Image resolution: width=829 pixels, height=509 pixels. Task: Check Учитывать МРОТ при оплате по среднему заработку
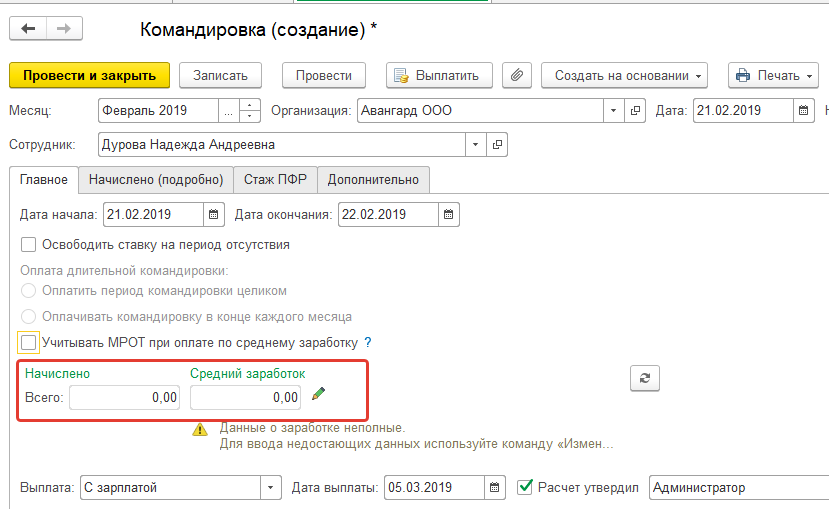tap(29, 343)
